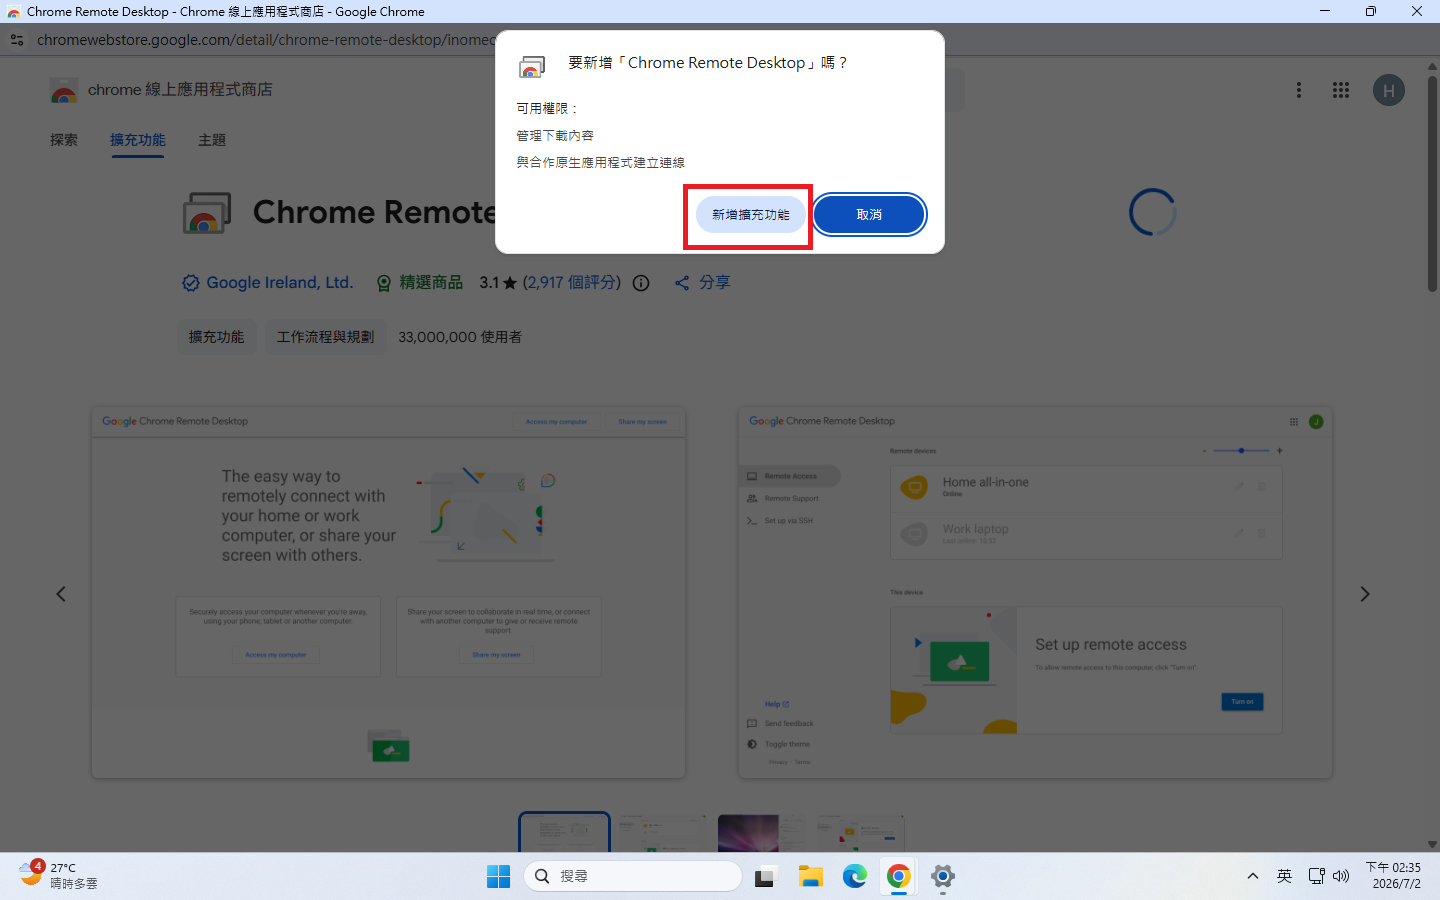Screen dimensions: 1440x900
Task: Click the 33,000,000 使用者 user count text
Action: tap(460, 337)
